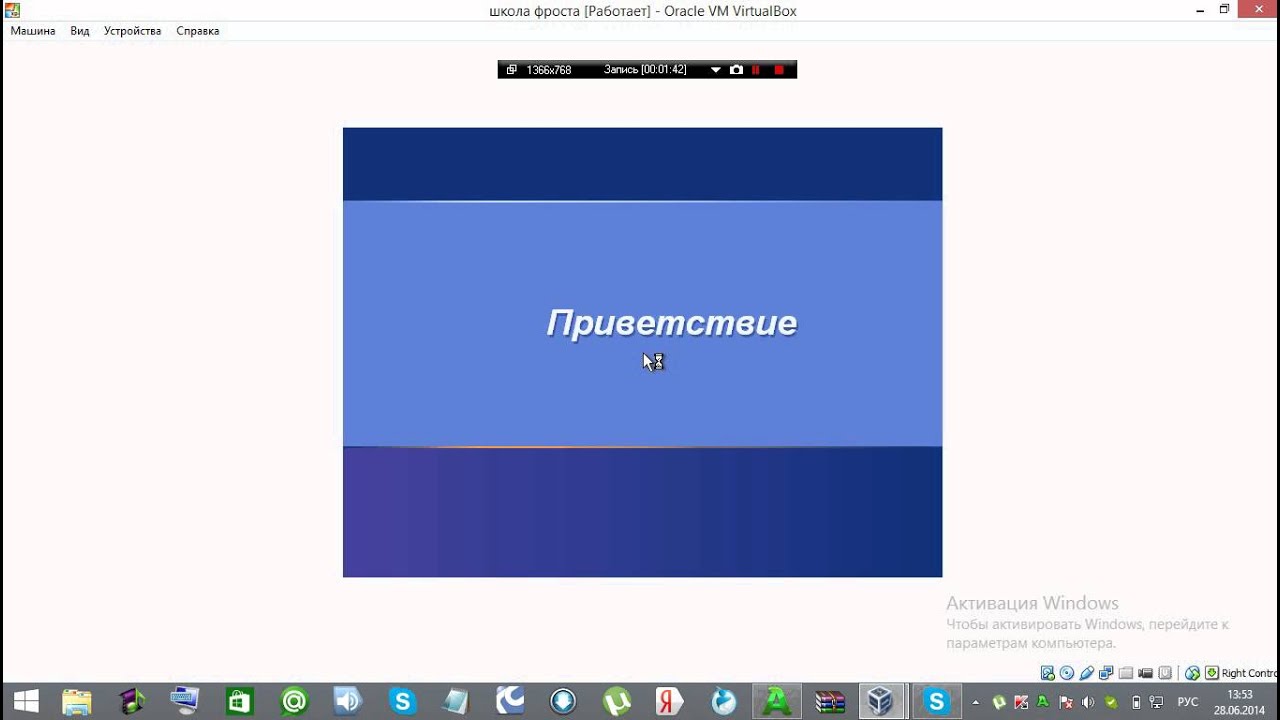Click the VirtualBox title bar app icon
The image size is (1280, 720).
click(12, 10)
